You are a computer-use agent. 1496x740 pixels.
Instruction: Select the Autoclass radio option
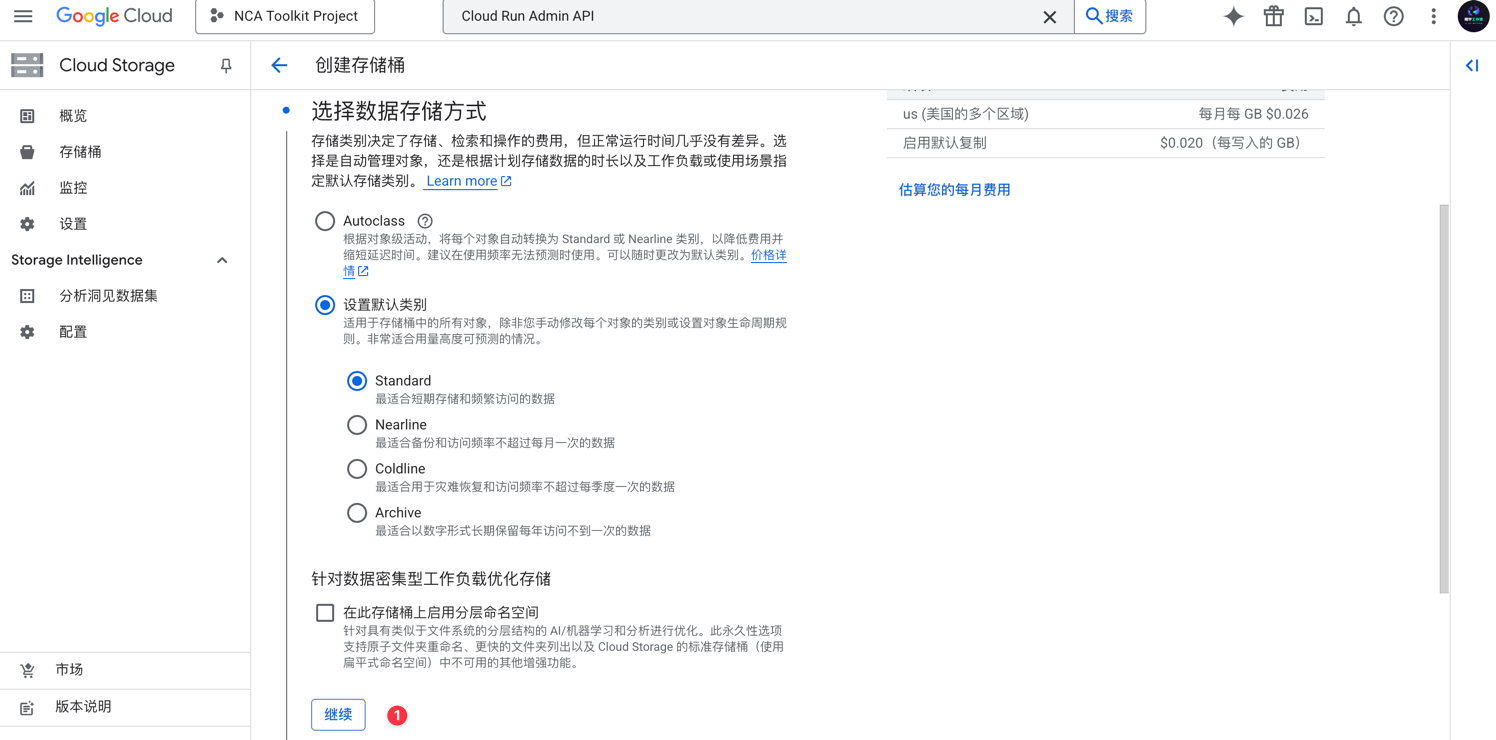click(x=324, y=221)
